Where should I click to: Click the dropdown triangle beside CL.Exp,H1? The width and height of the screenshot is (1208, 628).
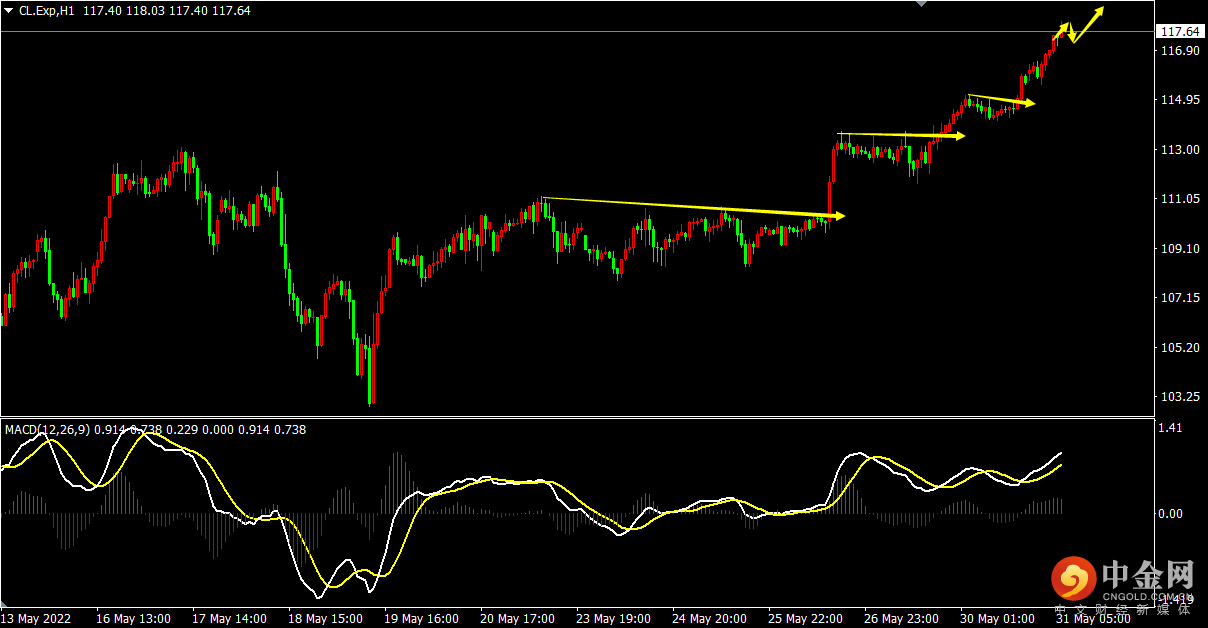coord(9,10)
